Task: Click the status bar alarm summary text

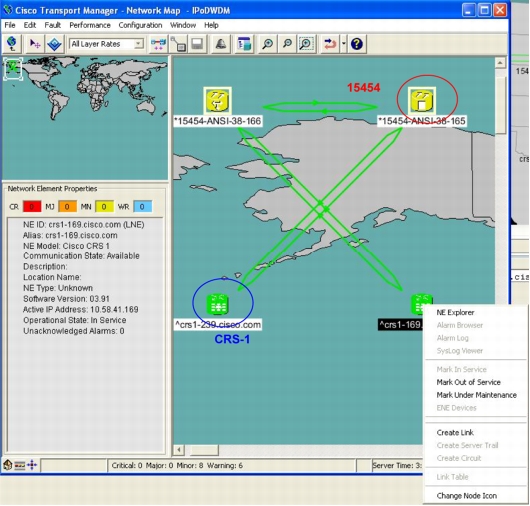Action: (177, 465)
